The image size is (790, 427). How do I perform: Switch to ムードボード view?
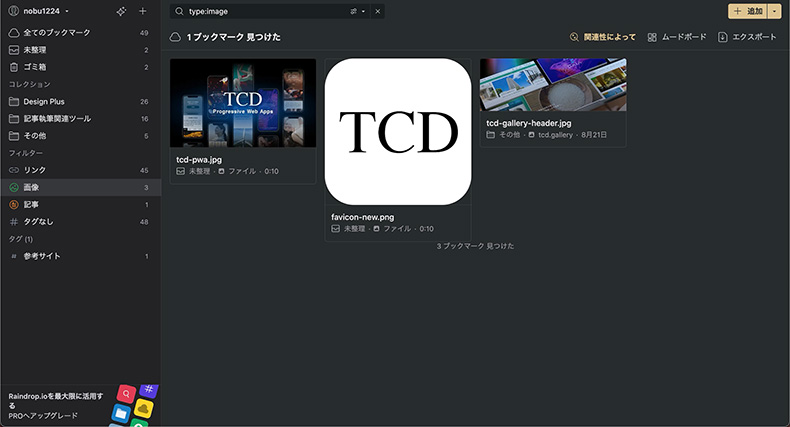tap(677, 37)
